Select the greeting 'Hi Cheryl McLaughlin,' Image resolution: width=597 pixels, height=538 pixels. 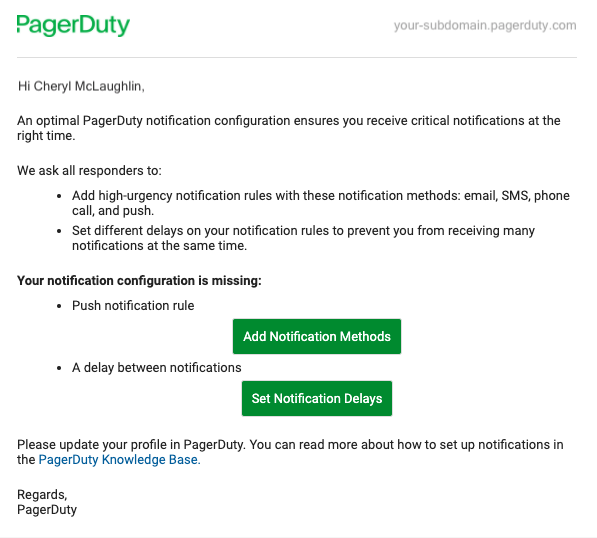81,86
